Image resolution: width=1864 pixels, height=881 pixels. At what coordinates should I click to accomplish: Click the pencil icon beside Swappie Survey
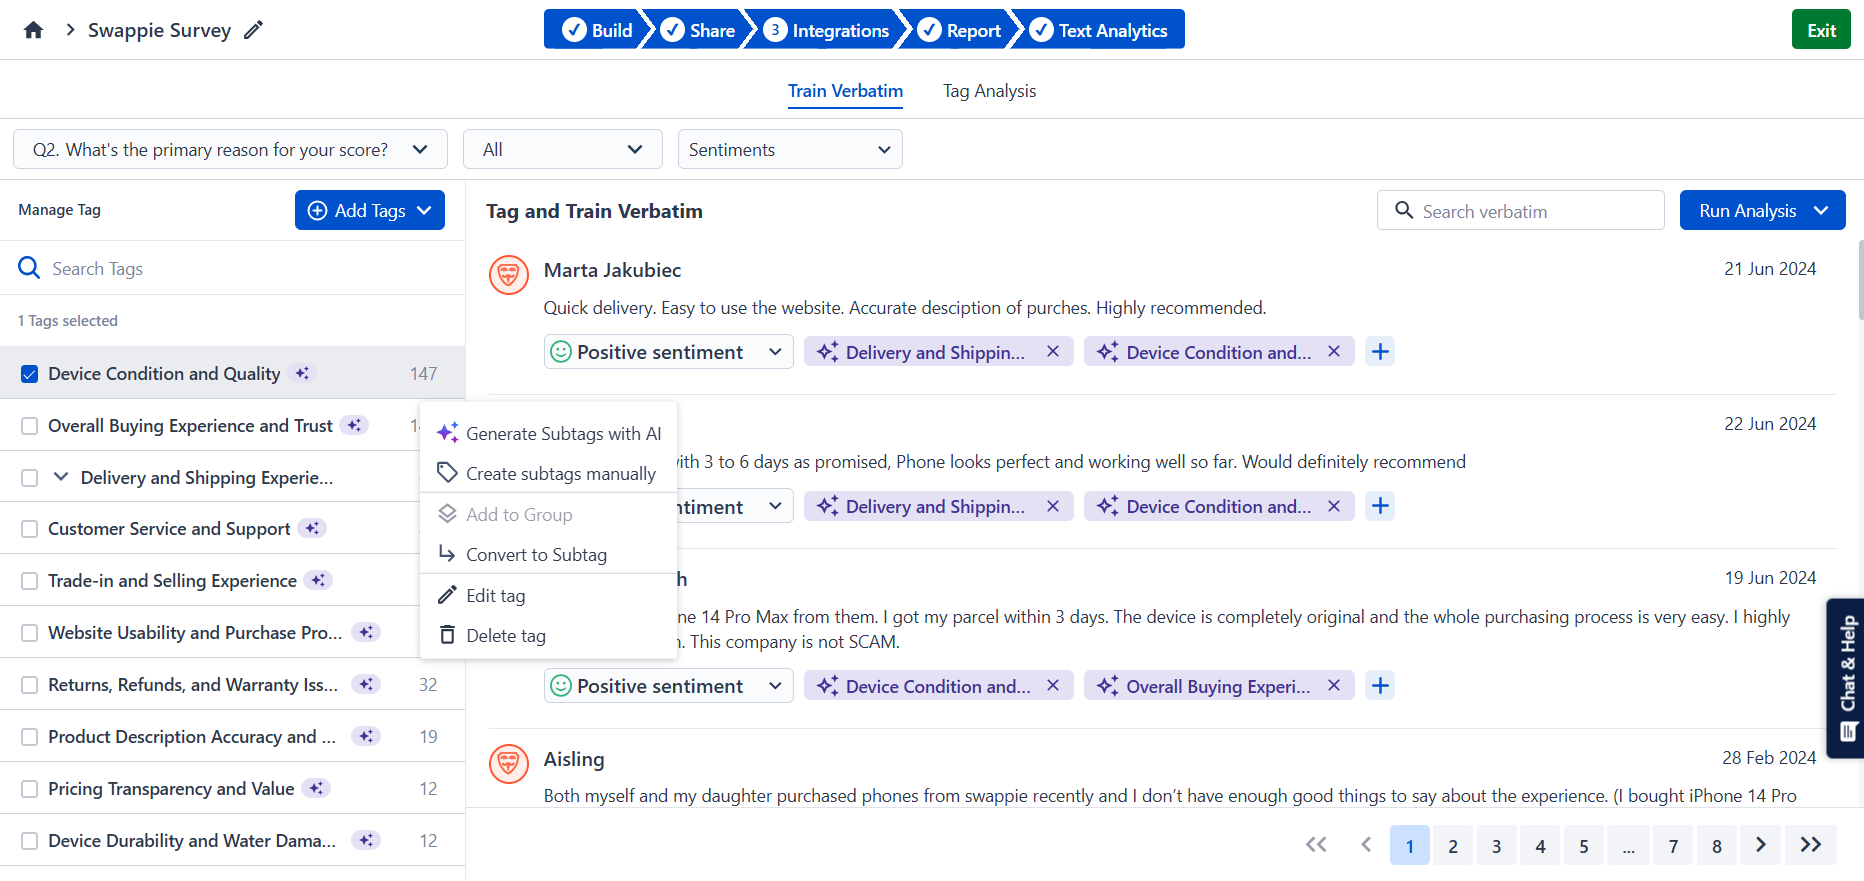tap(254, 30)
